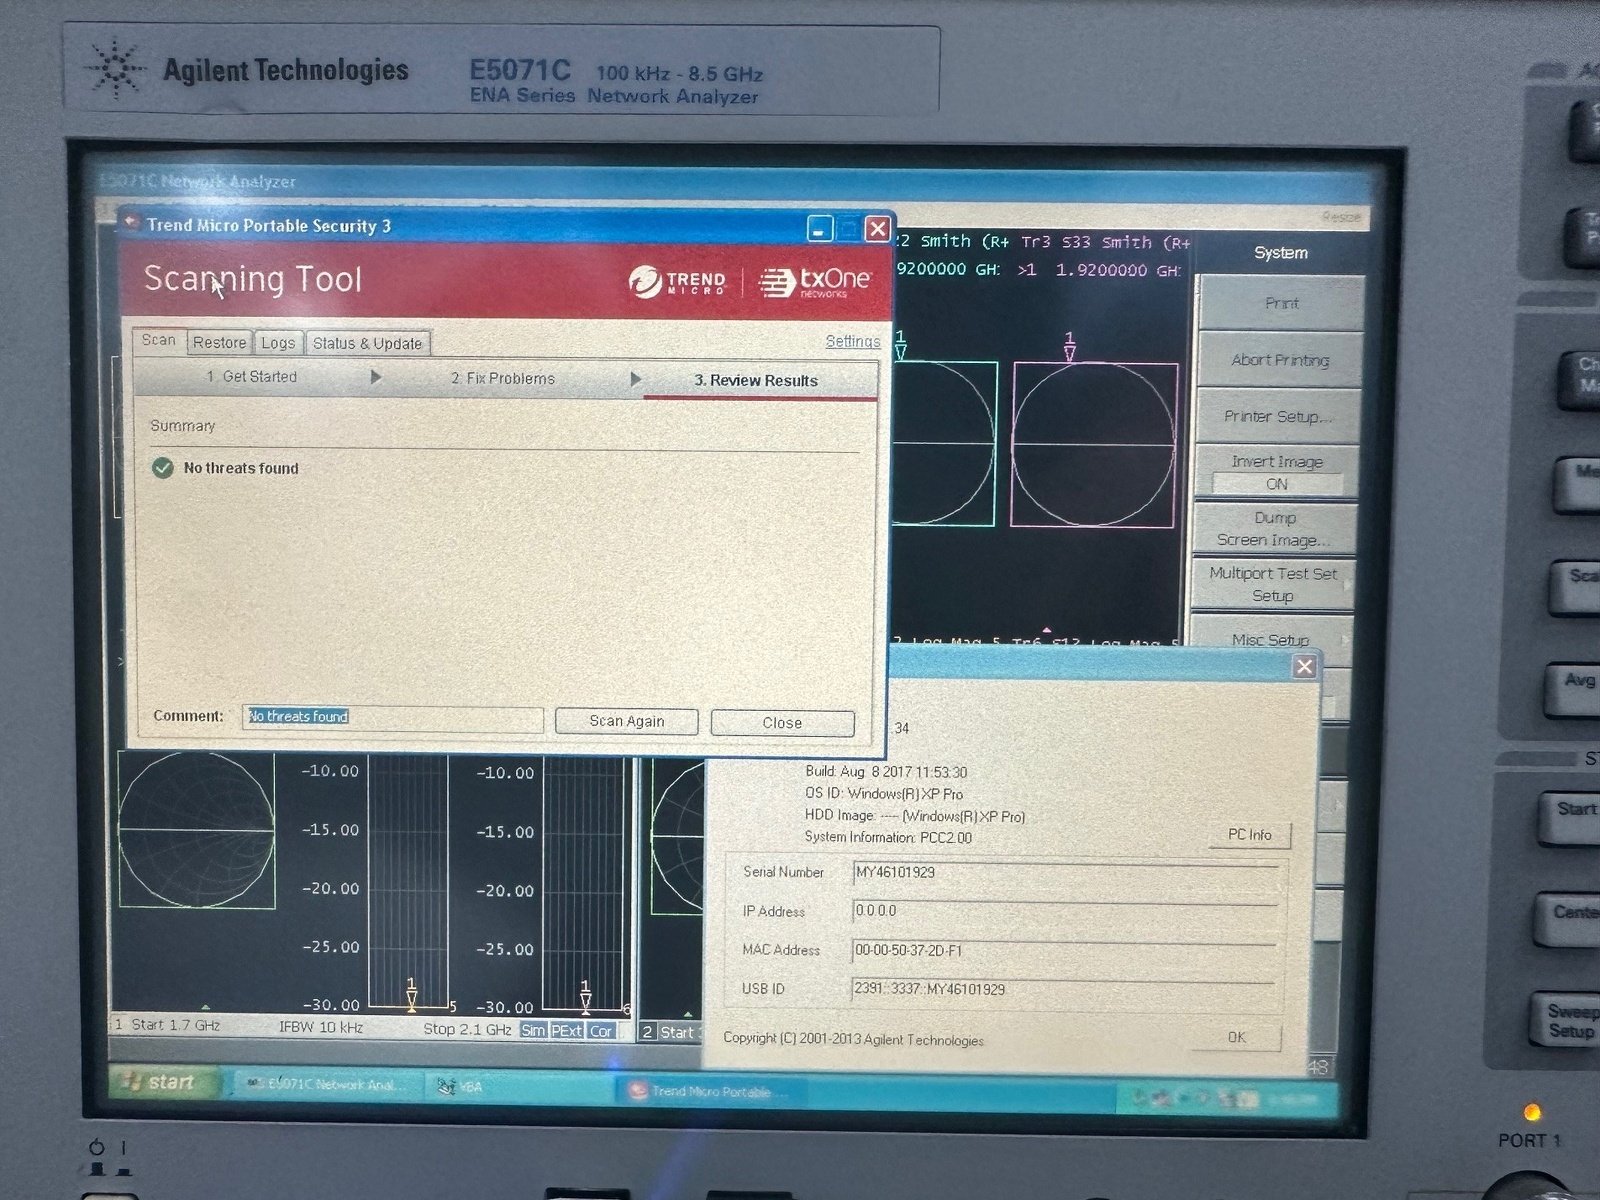
Task: Click the No threats found green checkmark icon
Action: pos(162,467)
